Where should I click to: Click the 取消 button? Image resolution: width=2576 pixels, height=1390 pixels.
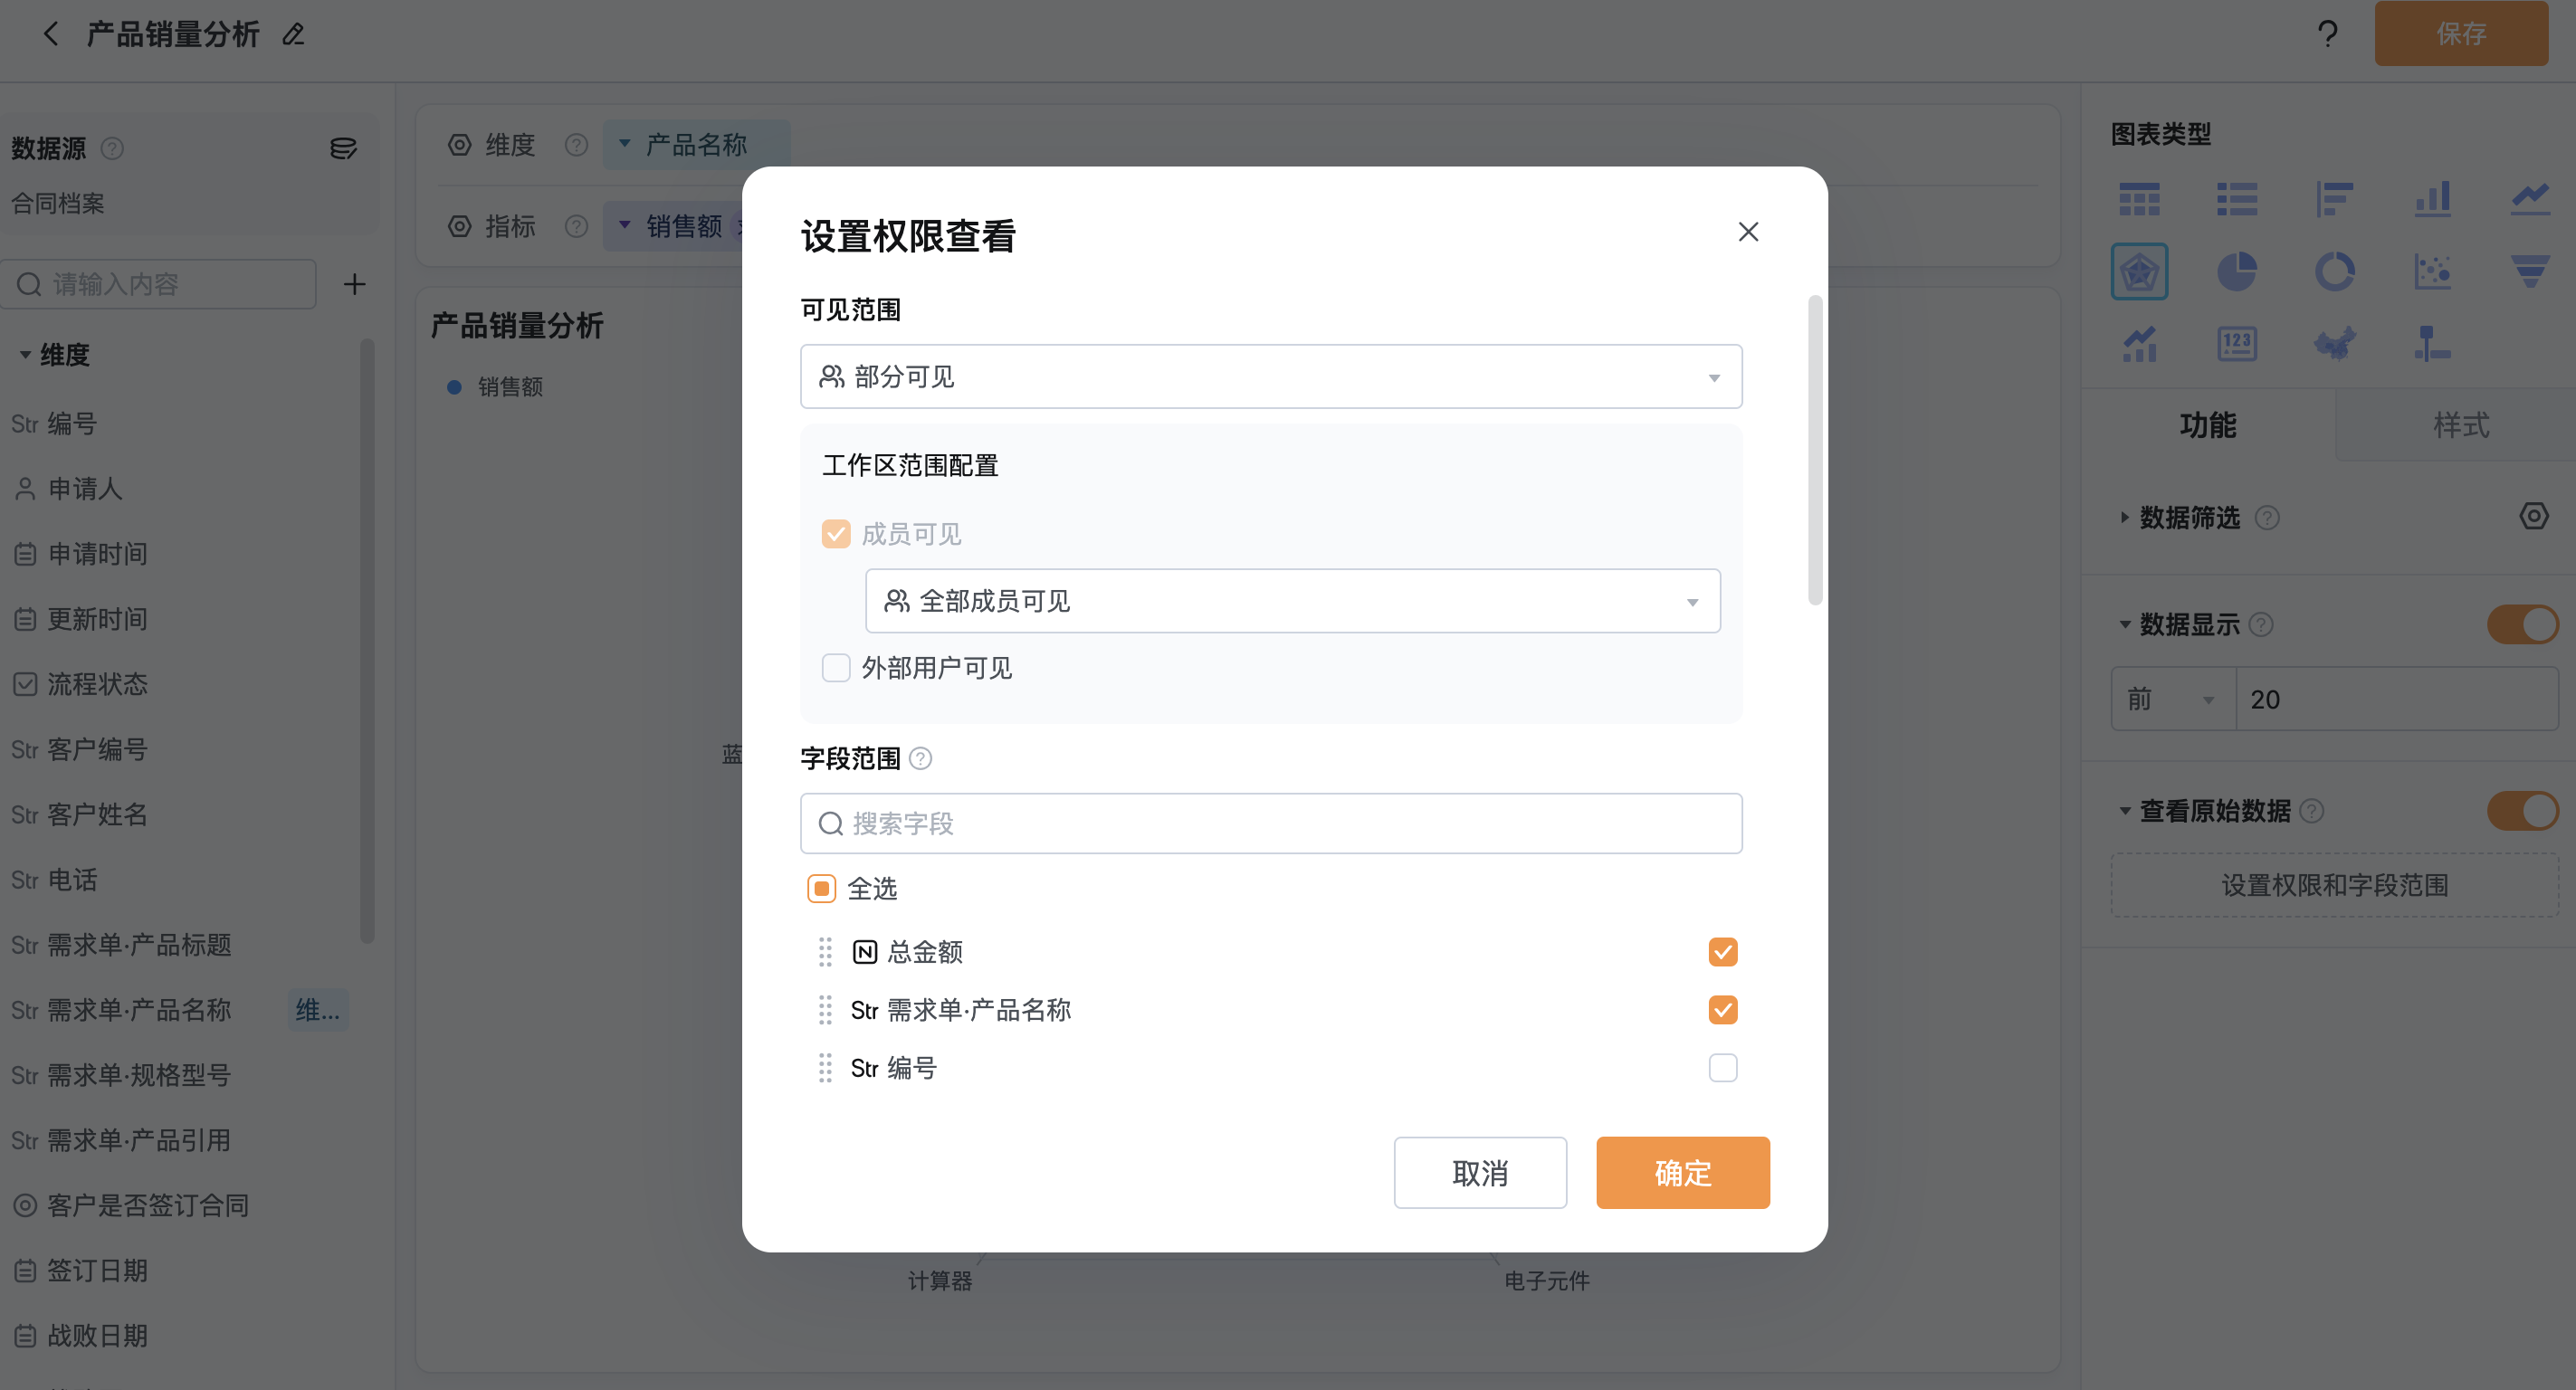1480,1173
